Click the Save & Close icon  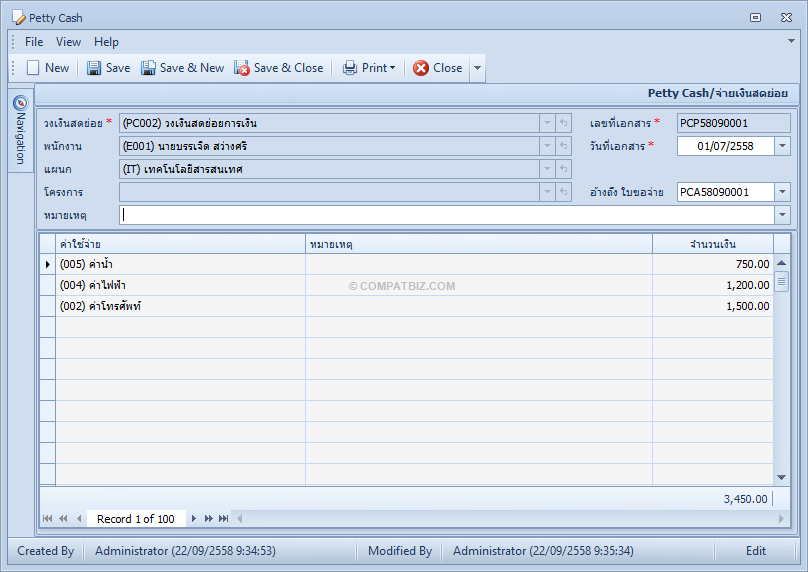(x=242, y=68)
